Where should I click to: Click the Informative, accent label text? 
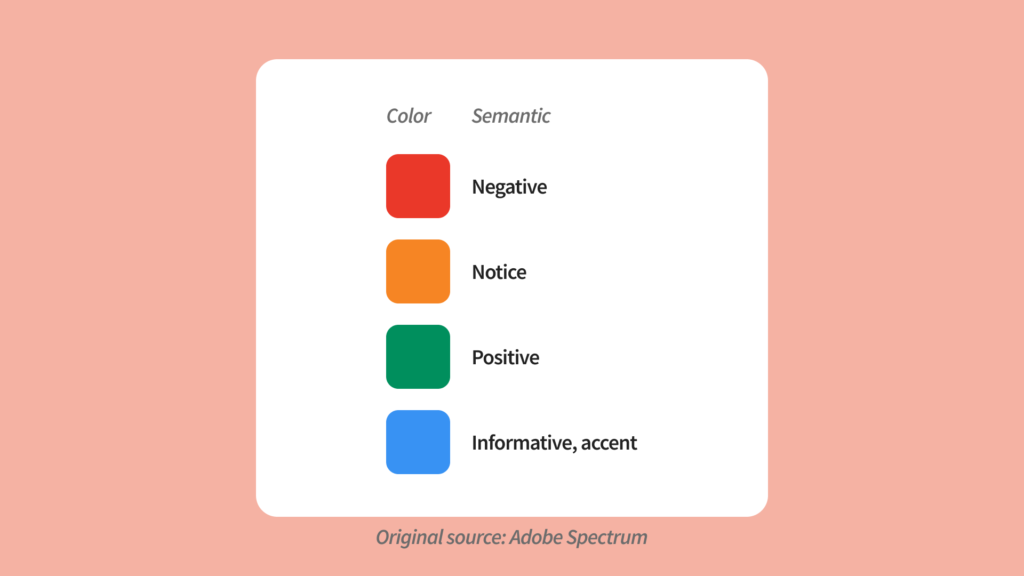click(x=554, y=443)
